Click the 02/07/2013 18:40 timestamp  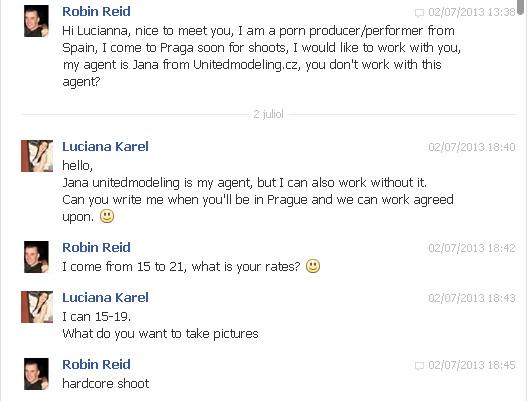472,147
